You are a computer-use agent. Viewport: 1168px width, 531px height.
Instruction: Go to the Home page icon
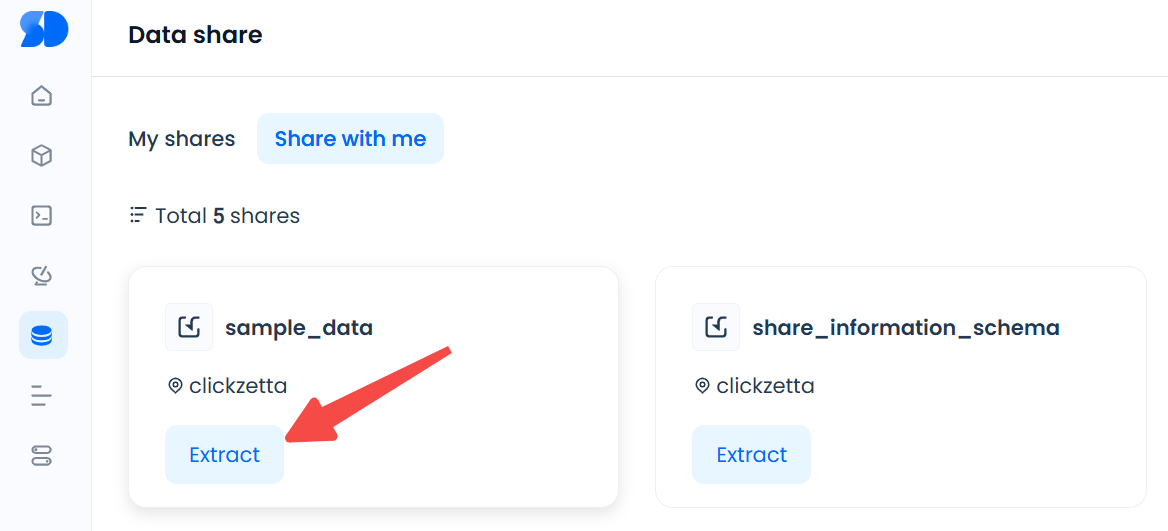41,96
